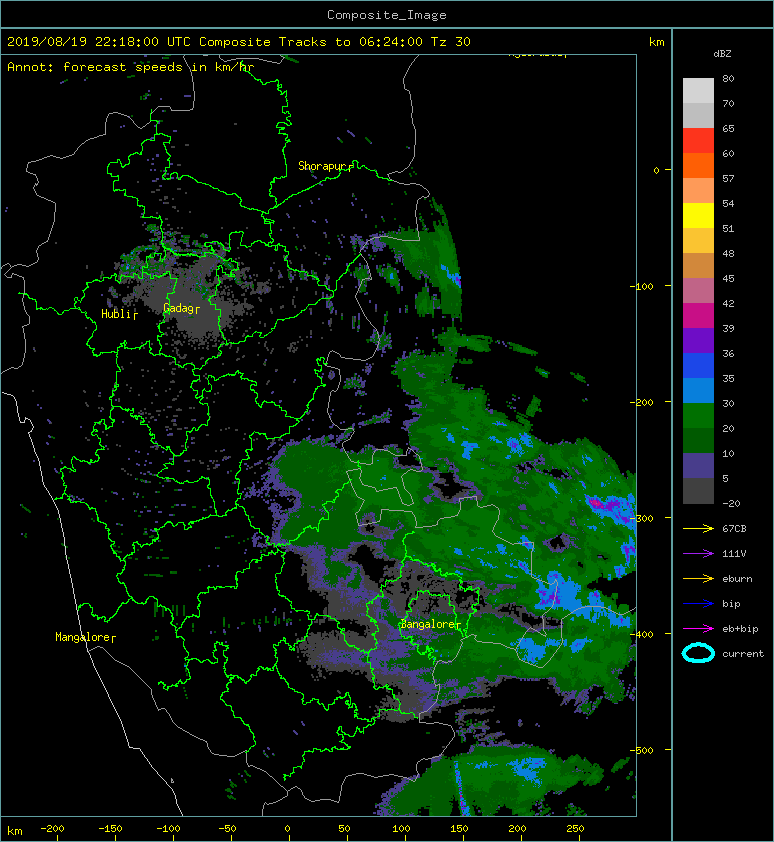Select the eburn legend label
Screen dimensions: 774x842
737,579
